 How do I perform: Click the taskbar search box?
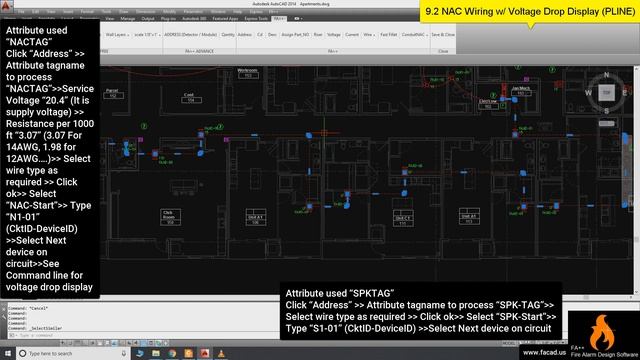(x=73, y=353)
